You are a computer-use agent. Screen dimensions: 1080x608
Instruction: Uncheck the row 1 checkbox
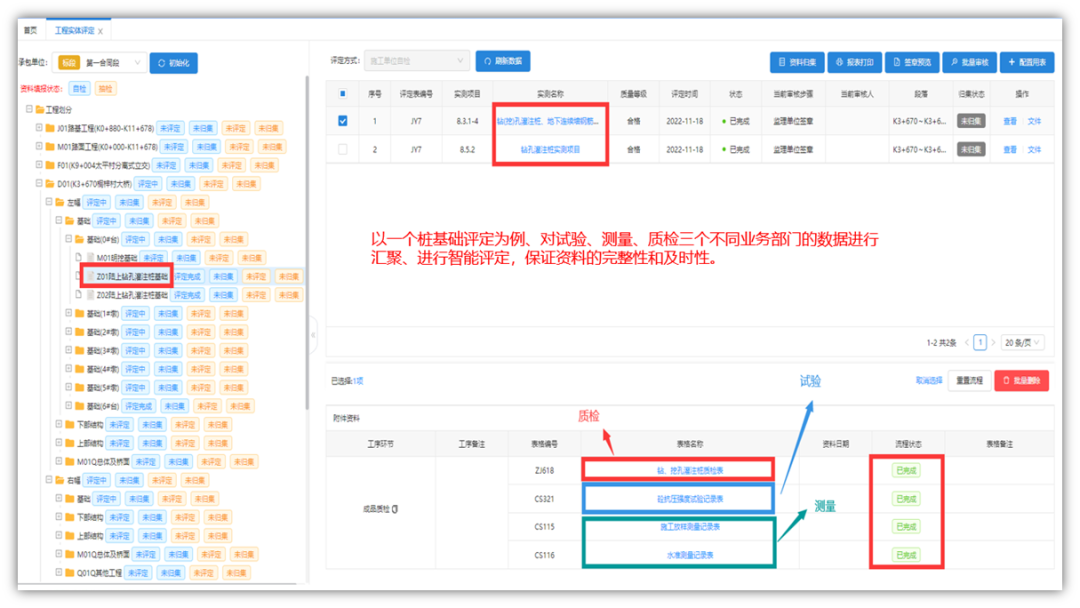(343, 121)
